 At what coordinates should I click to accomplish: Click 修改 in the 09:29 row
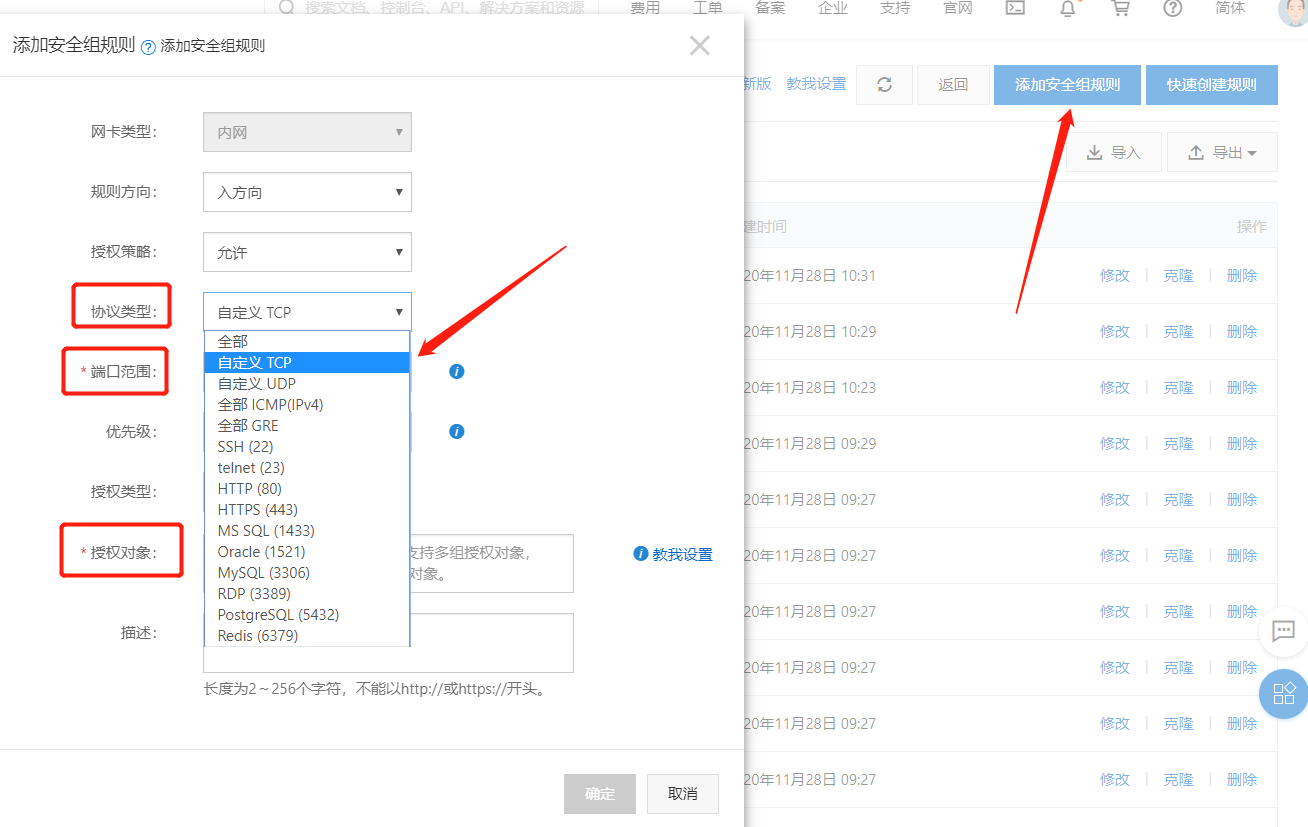tap(1115, 443)
